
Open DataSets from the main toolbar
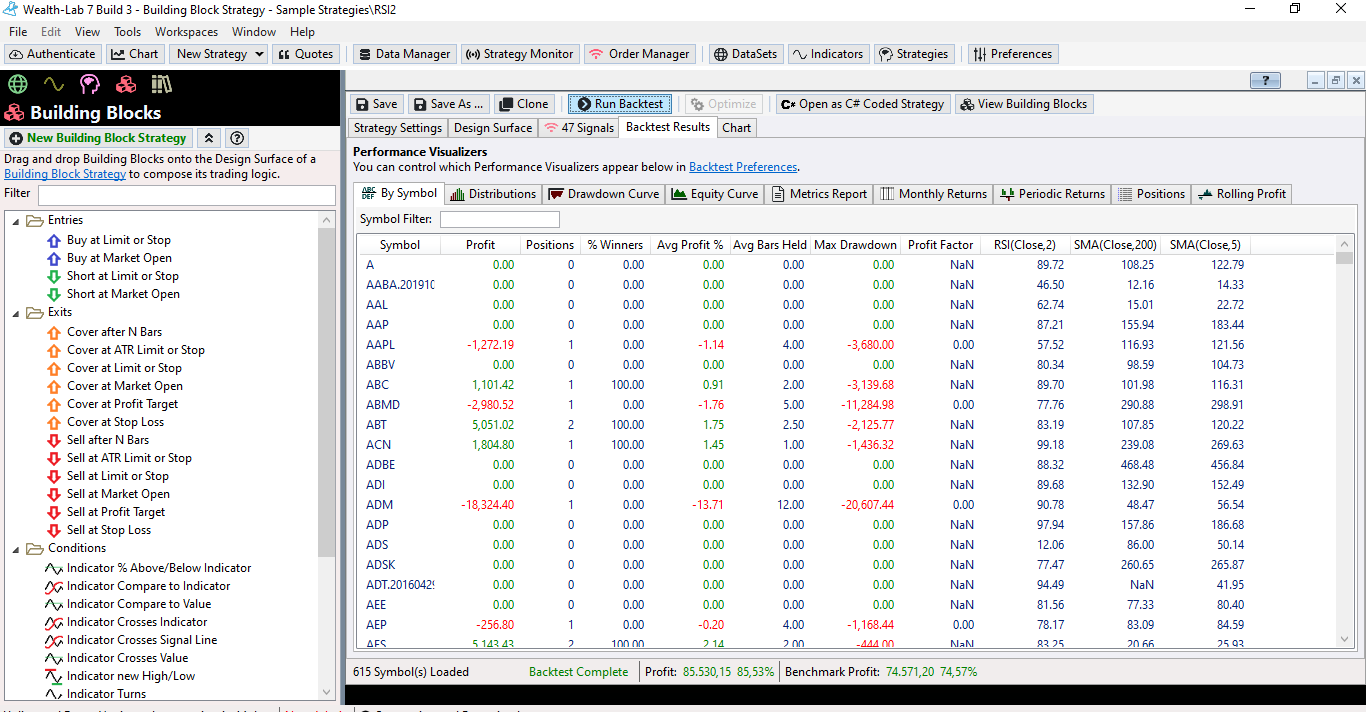pos(746,54)
